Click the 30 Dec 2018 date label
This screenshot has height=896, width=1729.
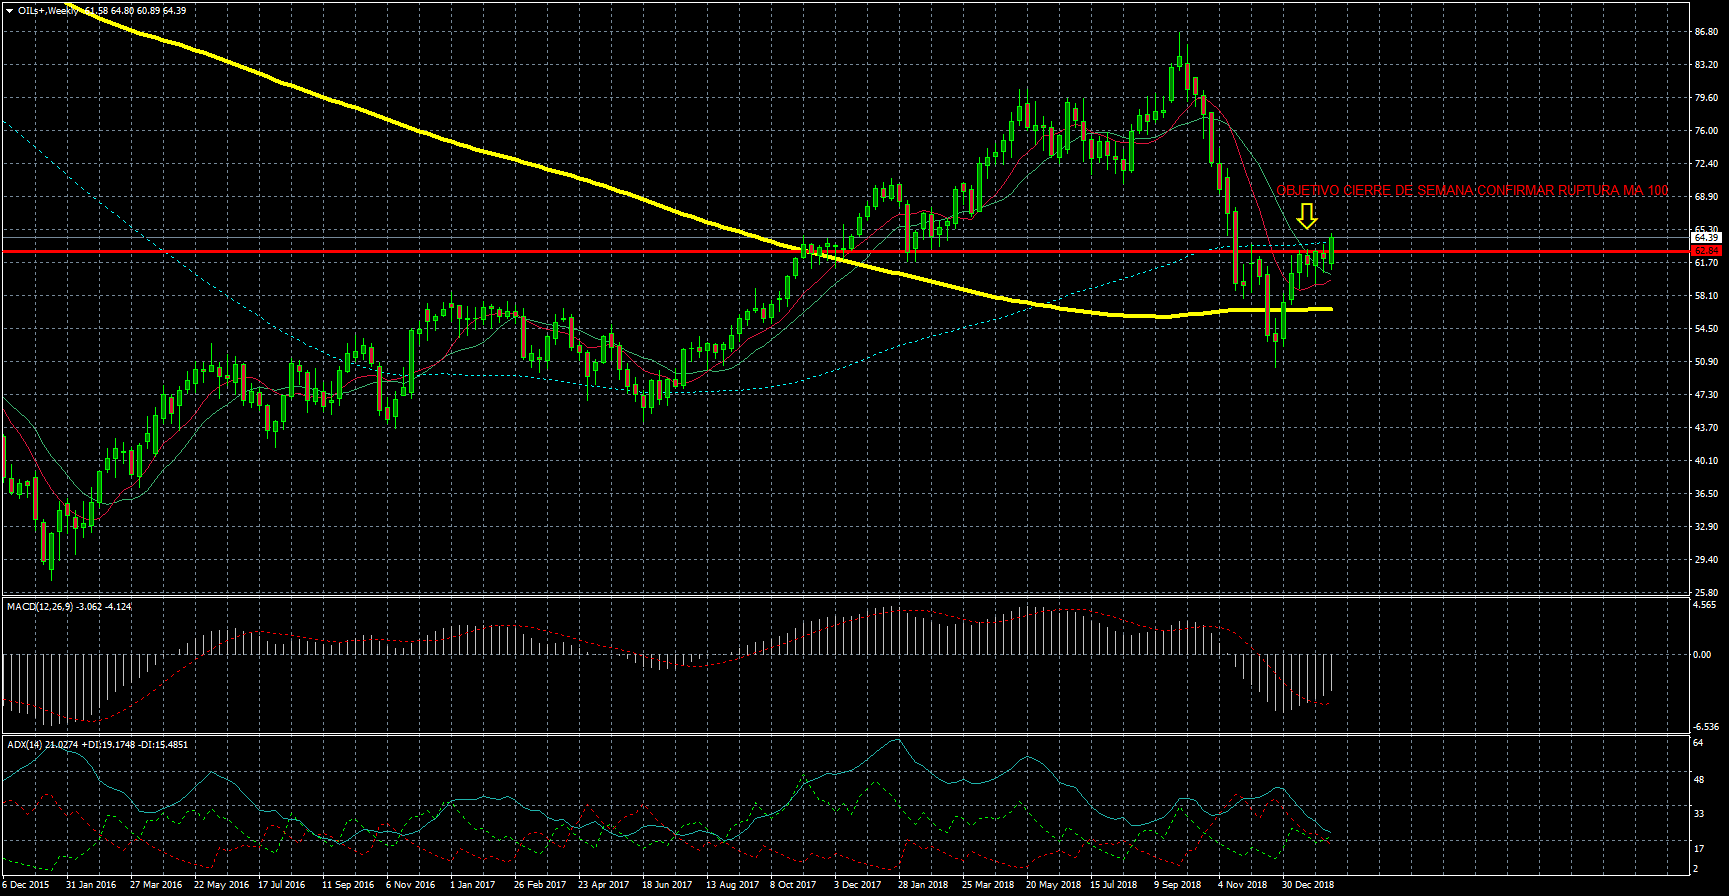1307,885
